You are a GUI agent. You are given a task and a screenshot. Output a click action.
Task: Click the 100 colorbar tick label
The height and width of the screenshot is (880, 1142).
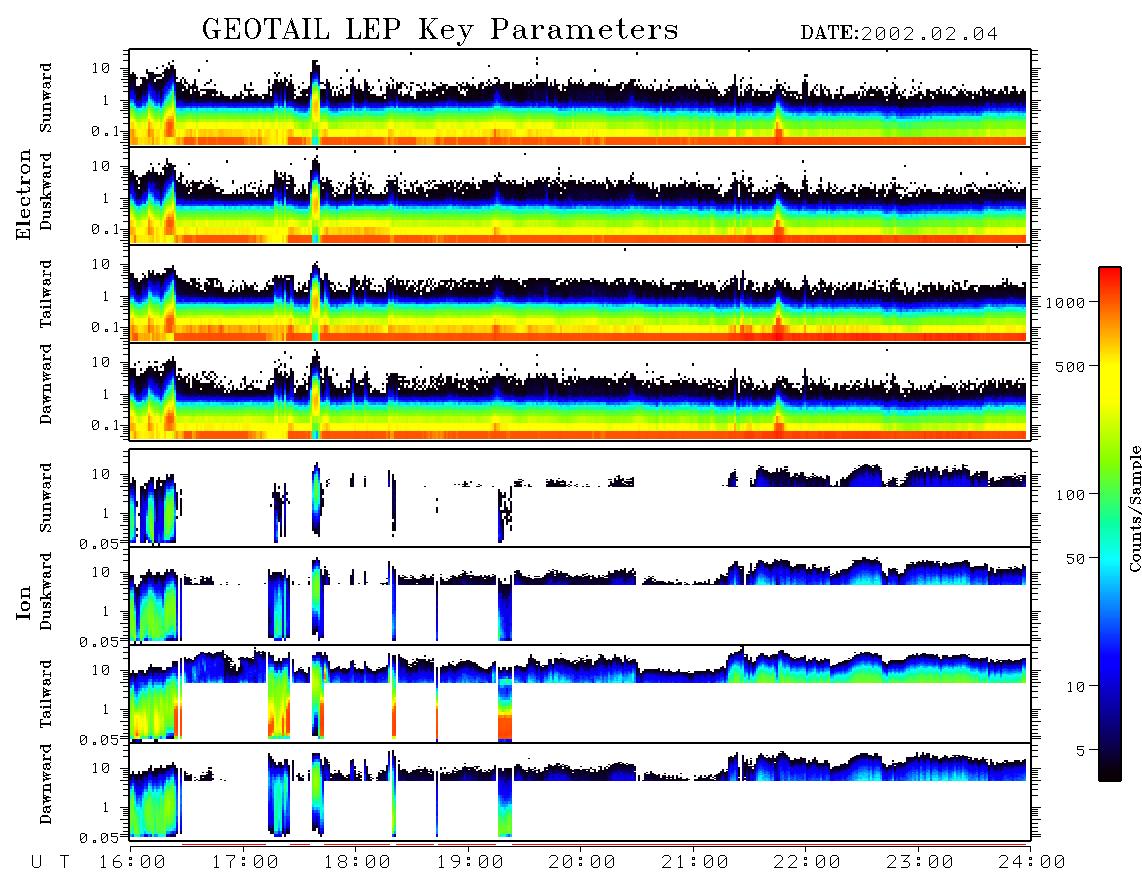coord(1071,495)
